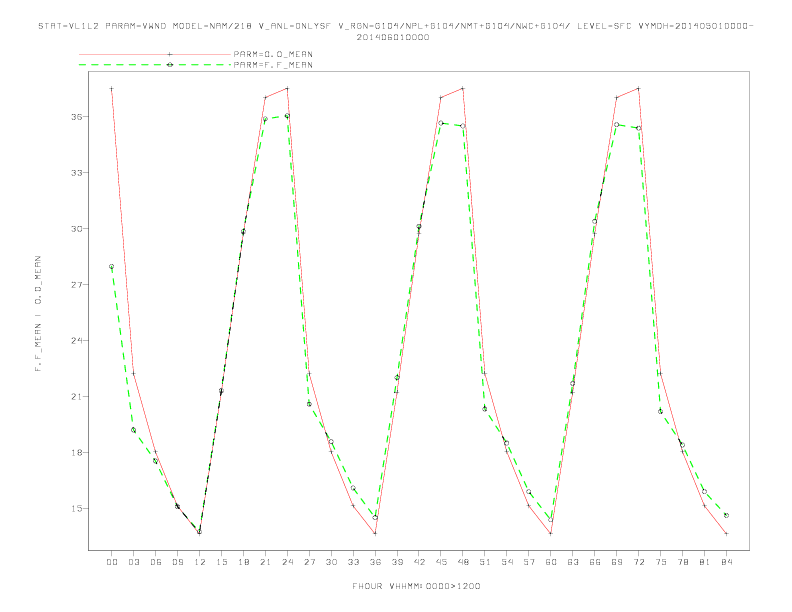
Task: Click x-axis tick label 30
Action: click(331, 562)
